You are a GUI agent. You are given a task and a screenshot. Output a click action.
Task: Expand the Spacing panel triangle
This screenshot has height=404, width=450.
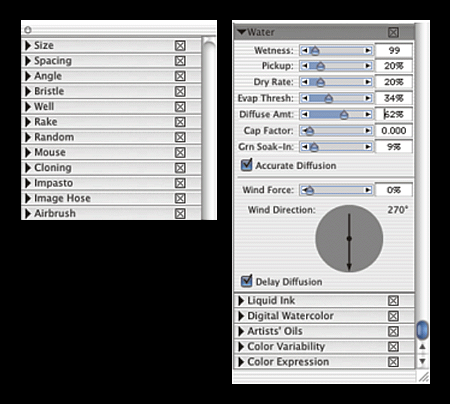tap(28, 61)
